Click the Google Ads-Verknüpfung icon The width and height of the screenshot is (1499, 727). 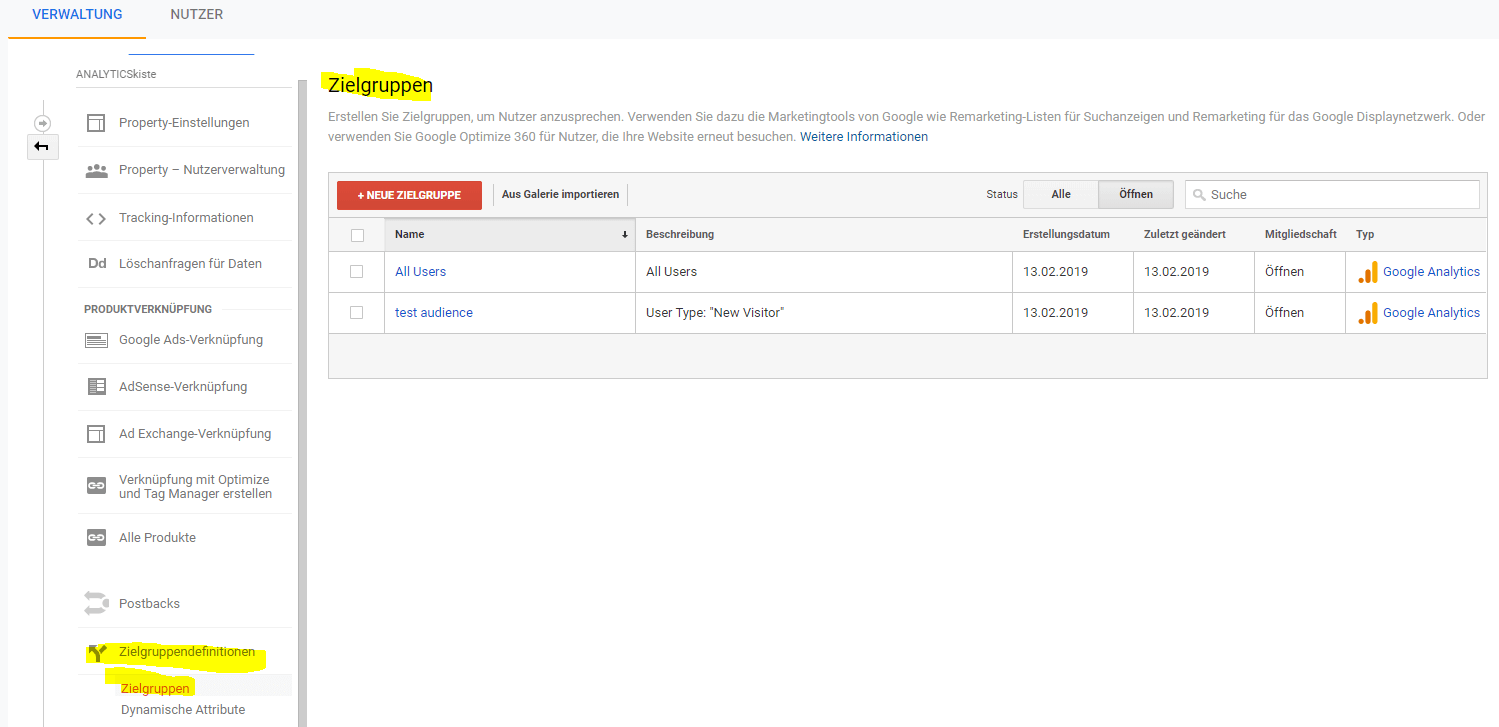pos(96,340)
